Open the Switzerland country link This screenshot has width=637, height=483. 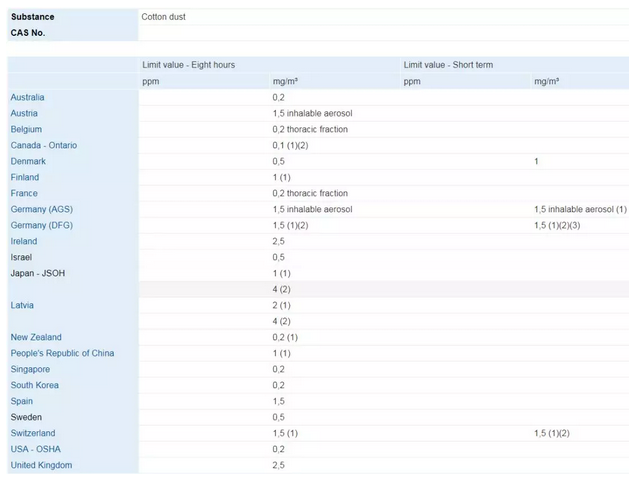33,433
